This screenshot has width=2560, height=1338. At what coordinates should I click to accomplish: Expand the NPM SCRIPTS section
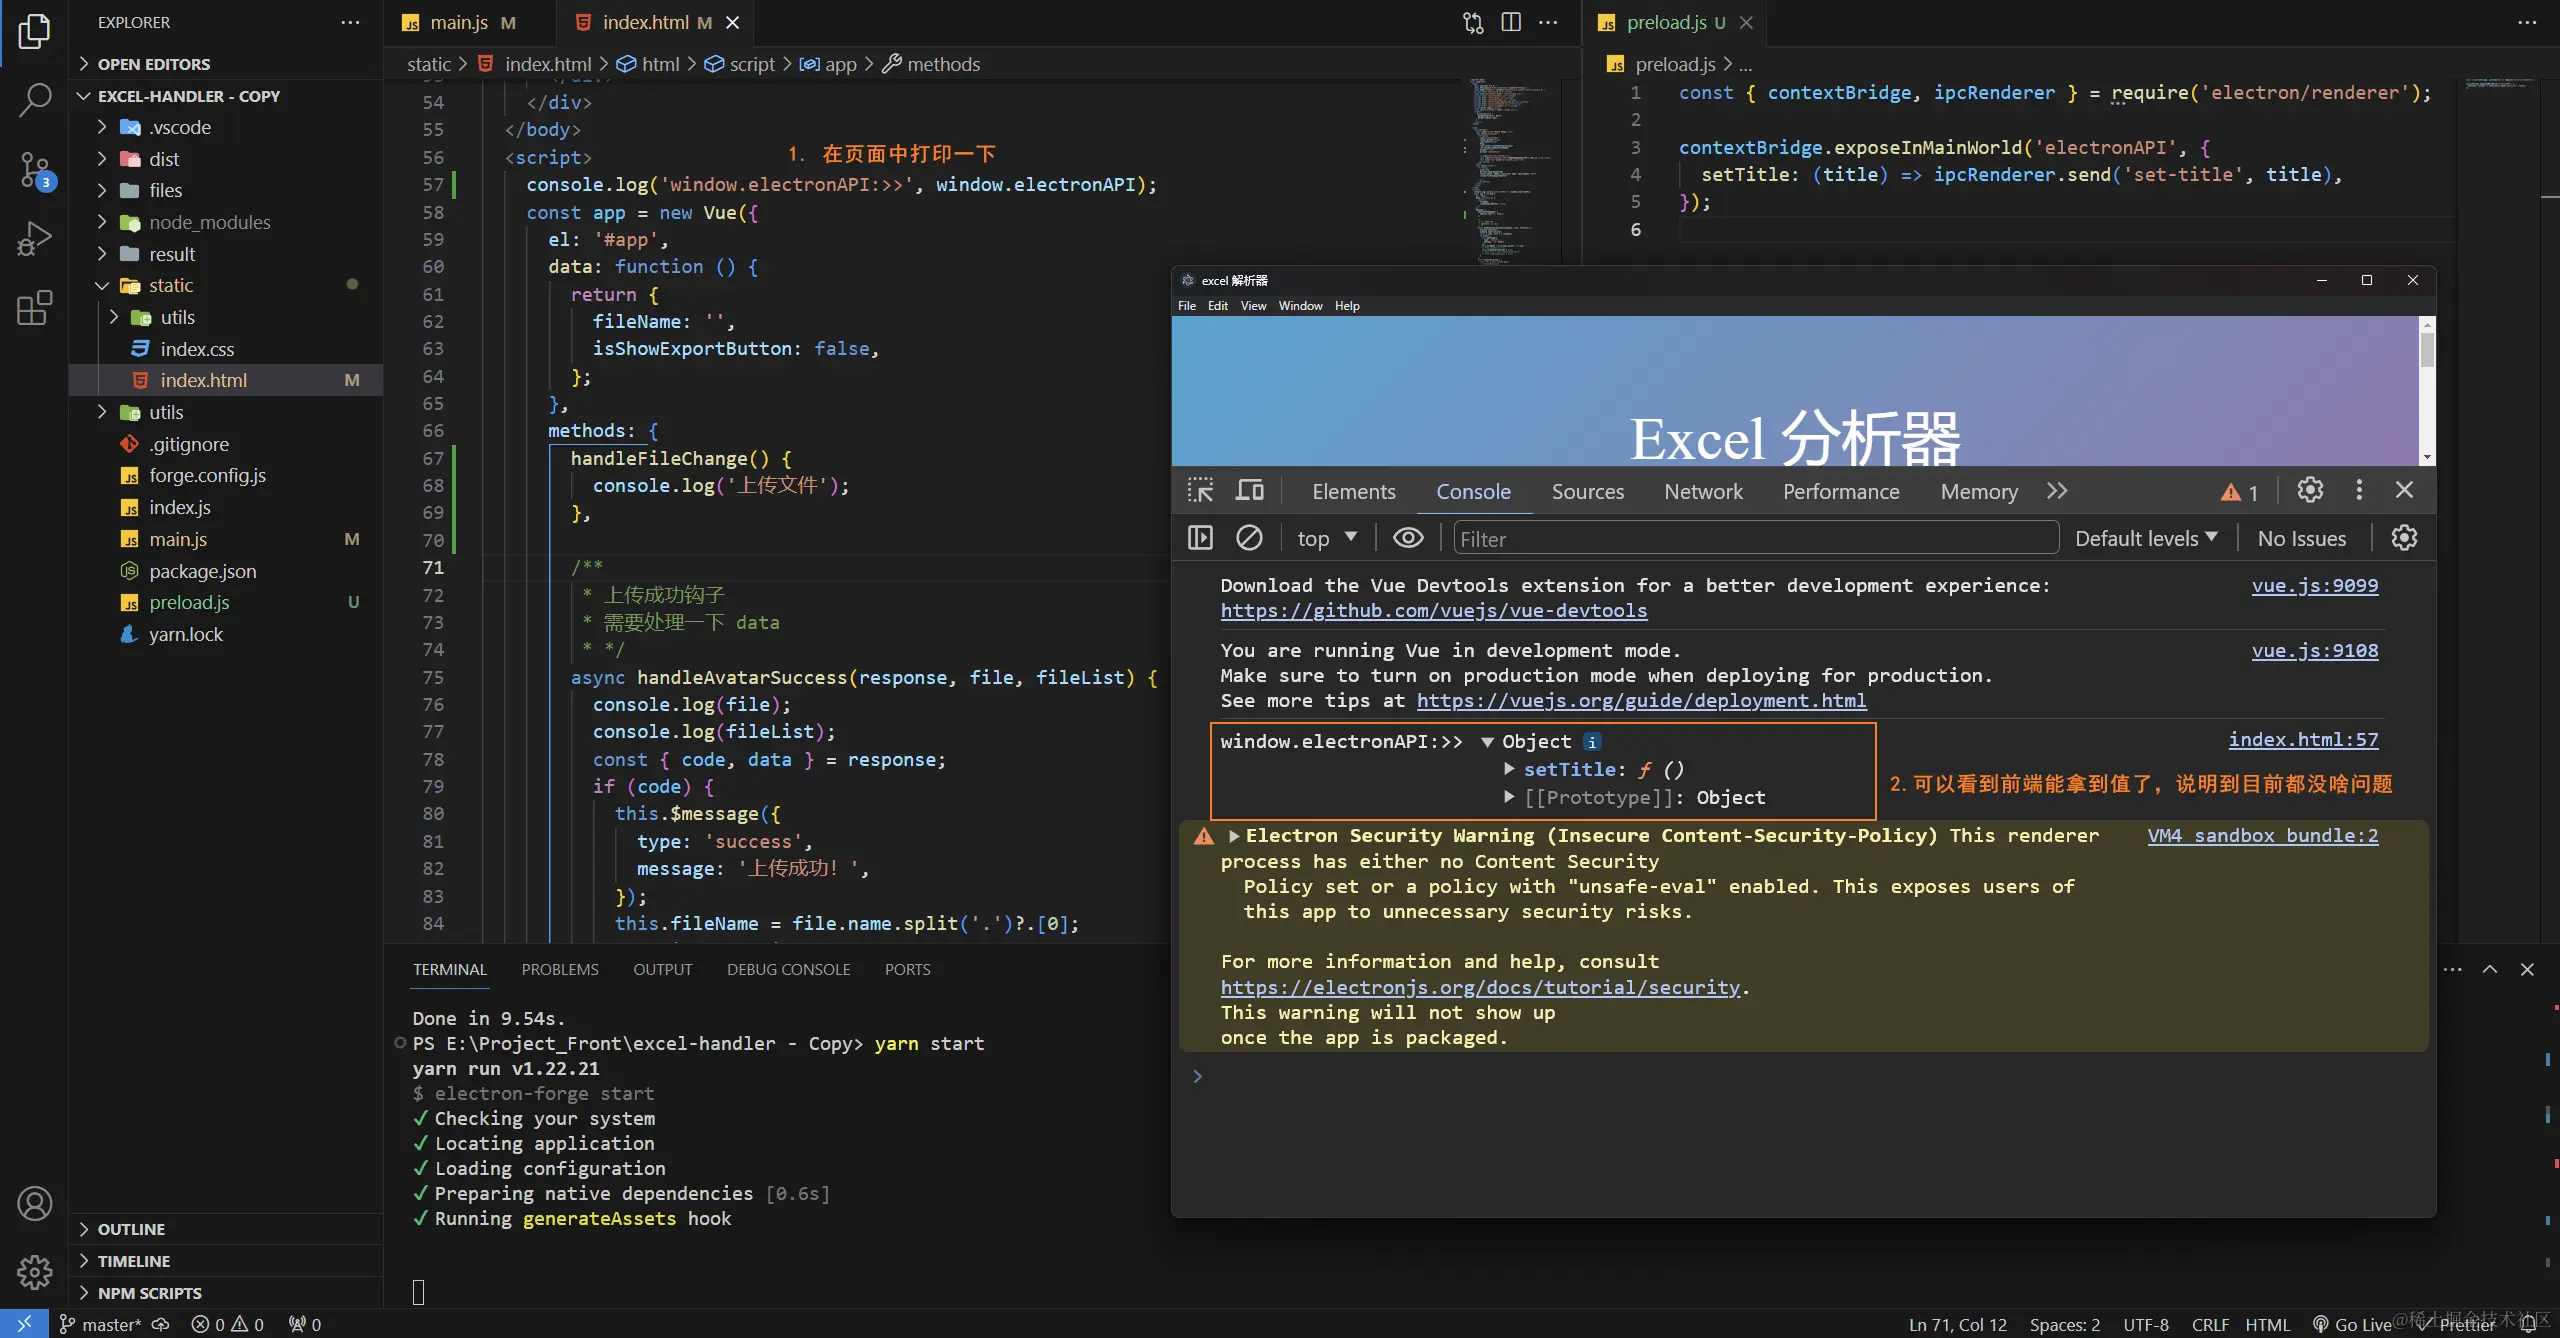click(x=149, y=1293)
